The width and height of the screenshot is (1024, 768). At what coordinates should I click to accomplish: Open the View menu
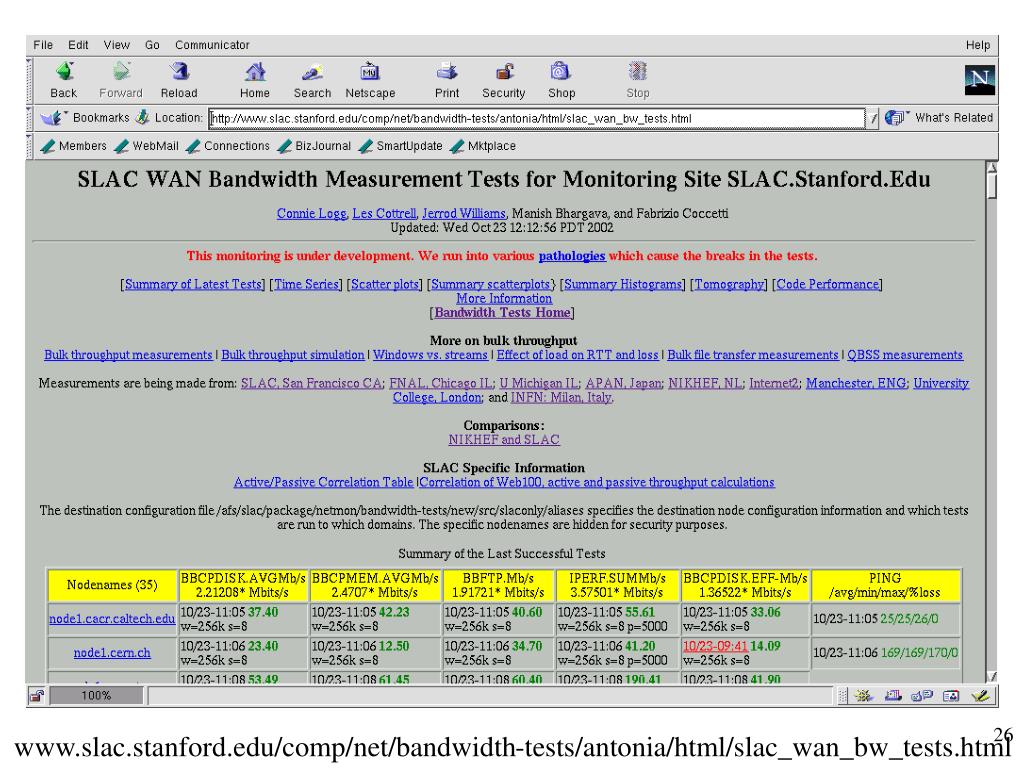(x=116, y=45)
